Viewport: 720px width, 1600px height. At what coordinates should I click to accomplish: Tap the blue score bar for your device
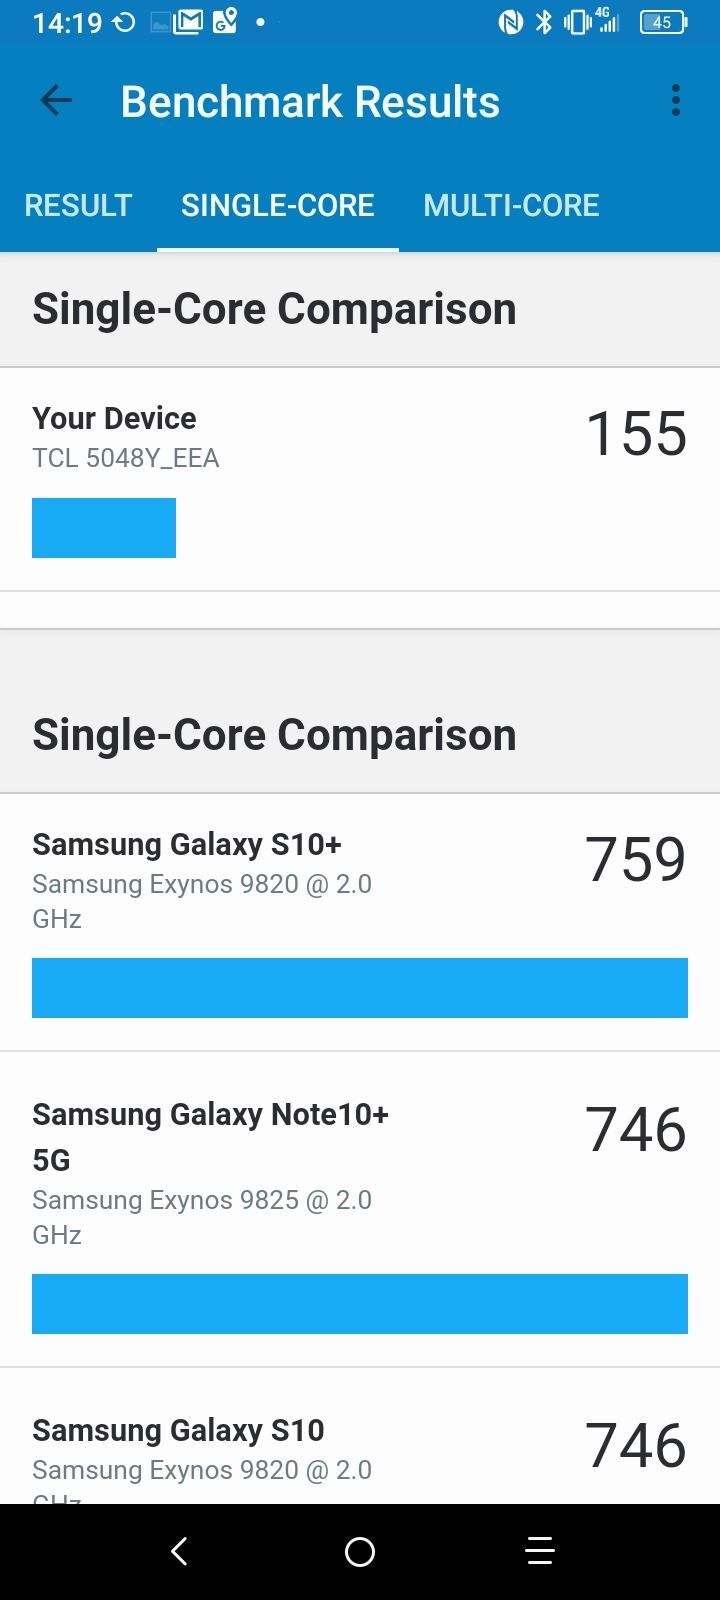click(x=104, y=528)
